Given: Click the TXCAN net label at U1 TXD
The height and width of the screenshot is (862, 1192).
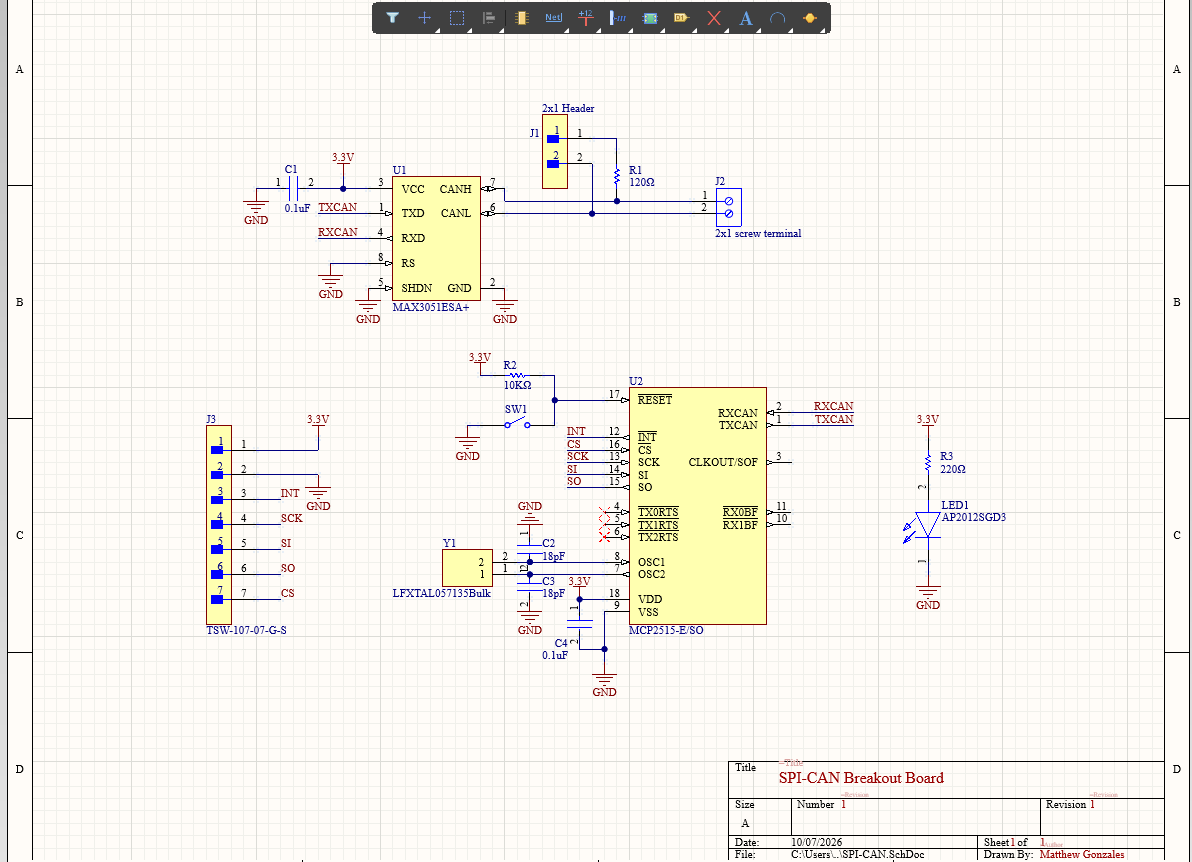Looking at the screenshot, I should pyautogui.click(x=338, y=208).
